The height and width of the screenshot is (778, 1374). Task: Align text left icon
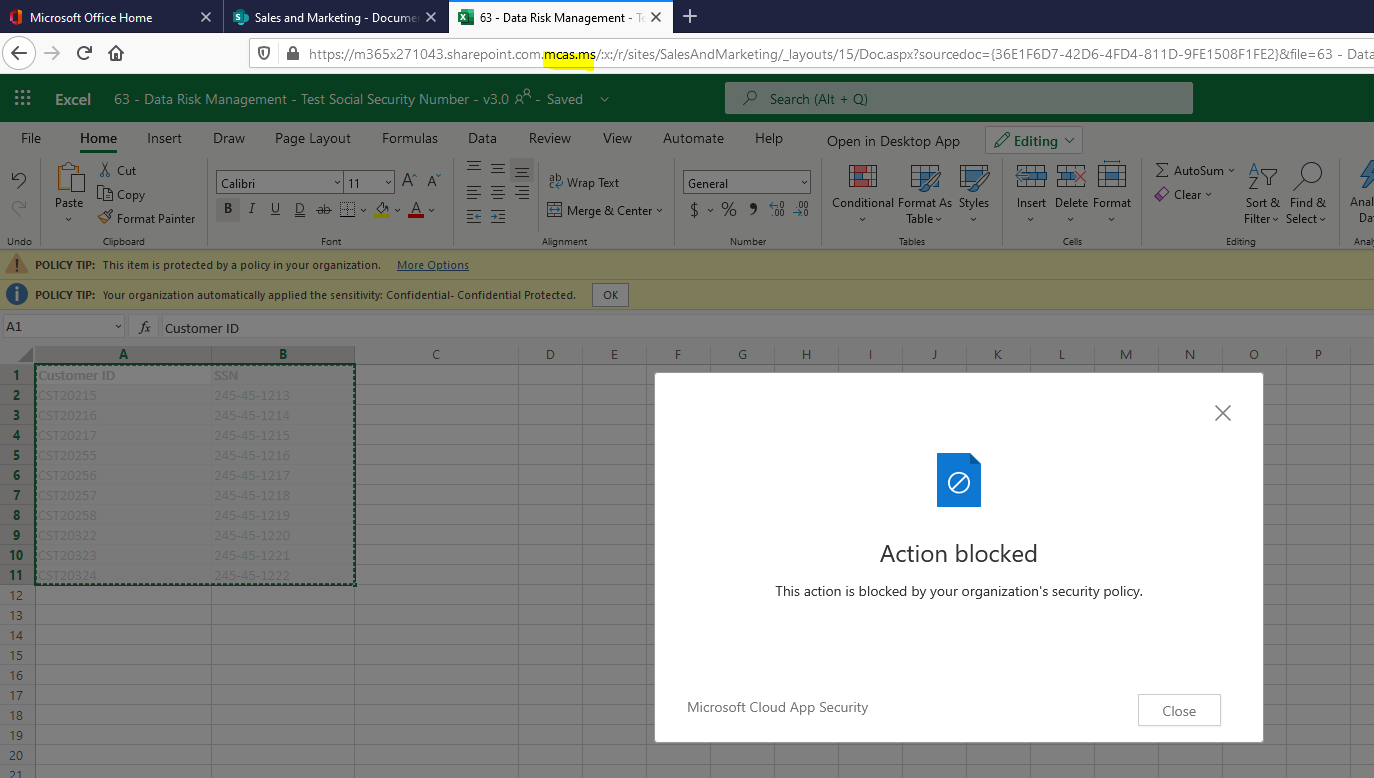pyautogui.click(x=474, y=192)
